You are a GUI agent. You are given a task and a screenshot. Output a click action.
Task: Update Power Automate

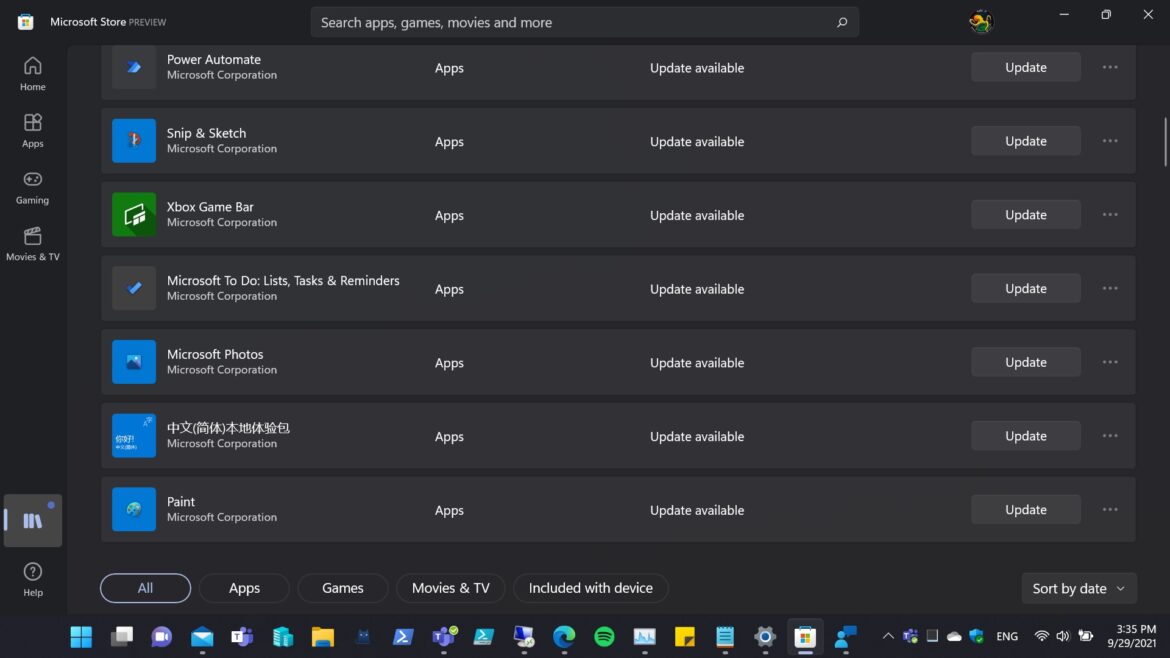click(x=1025, y=67)
